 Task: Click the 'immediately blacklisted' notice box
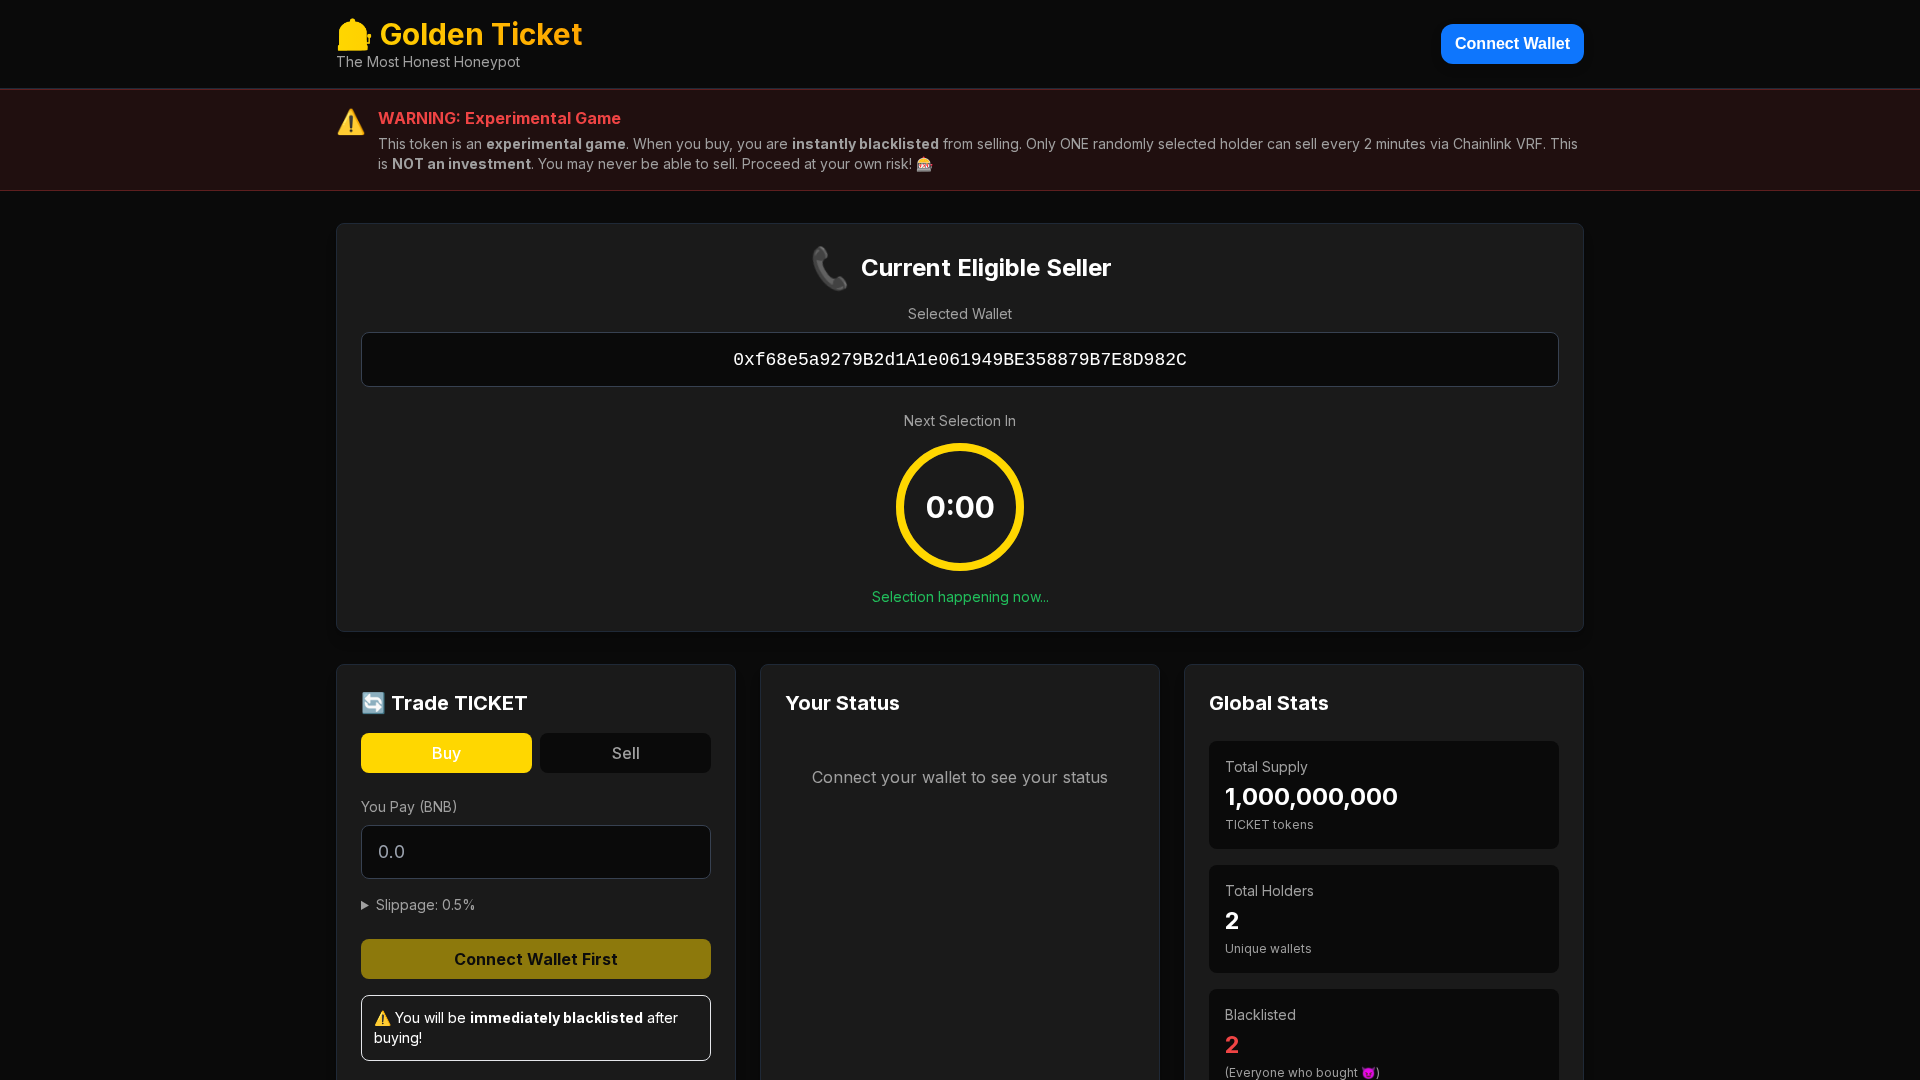(x=536, y=1028)
